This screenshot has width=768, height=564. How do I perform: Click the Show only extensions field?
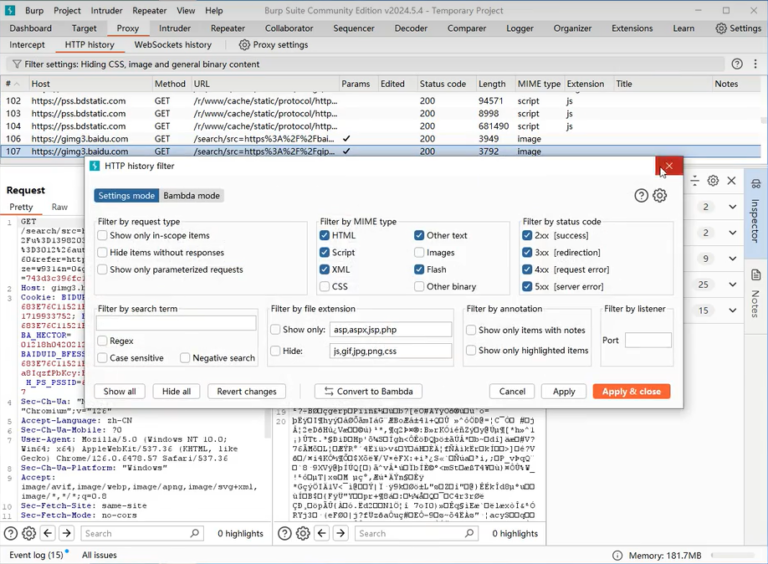tap(390, 329)
